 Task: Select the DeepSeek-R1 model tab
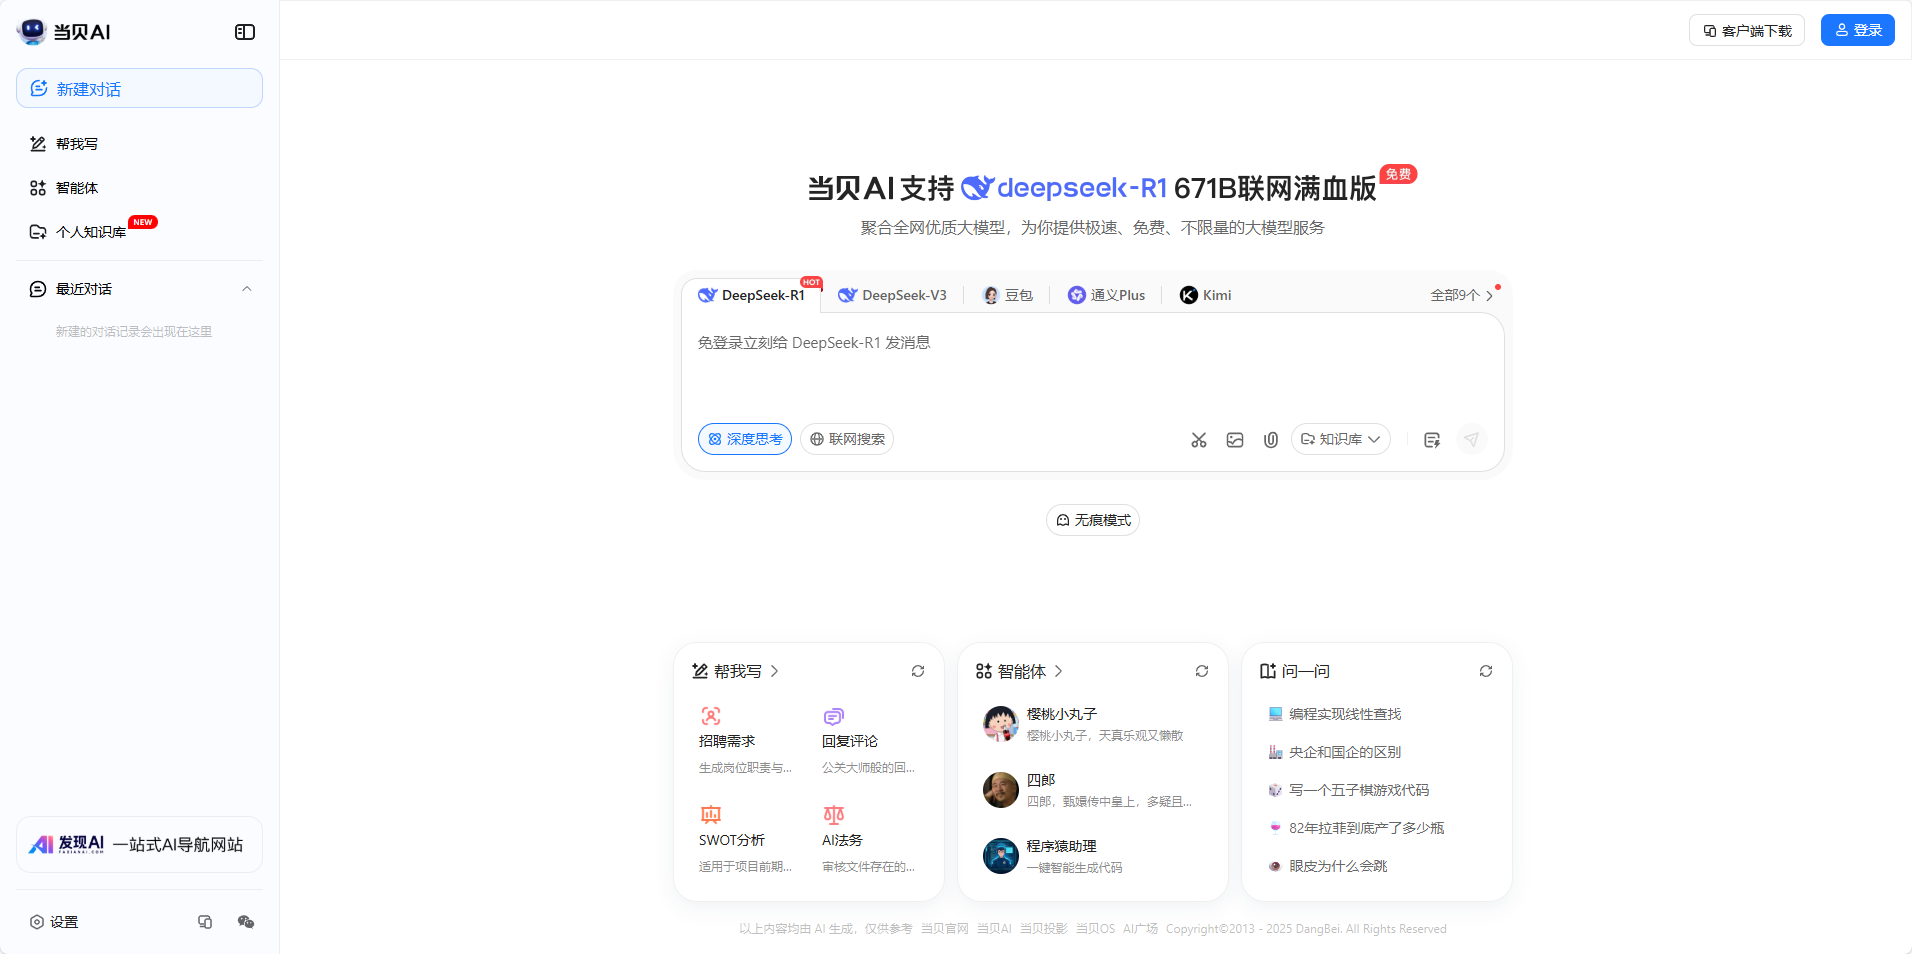click(x=752, y=295)
